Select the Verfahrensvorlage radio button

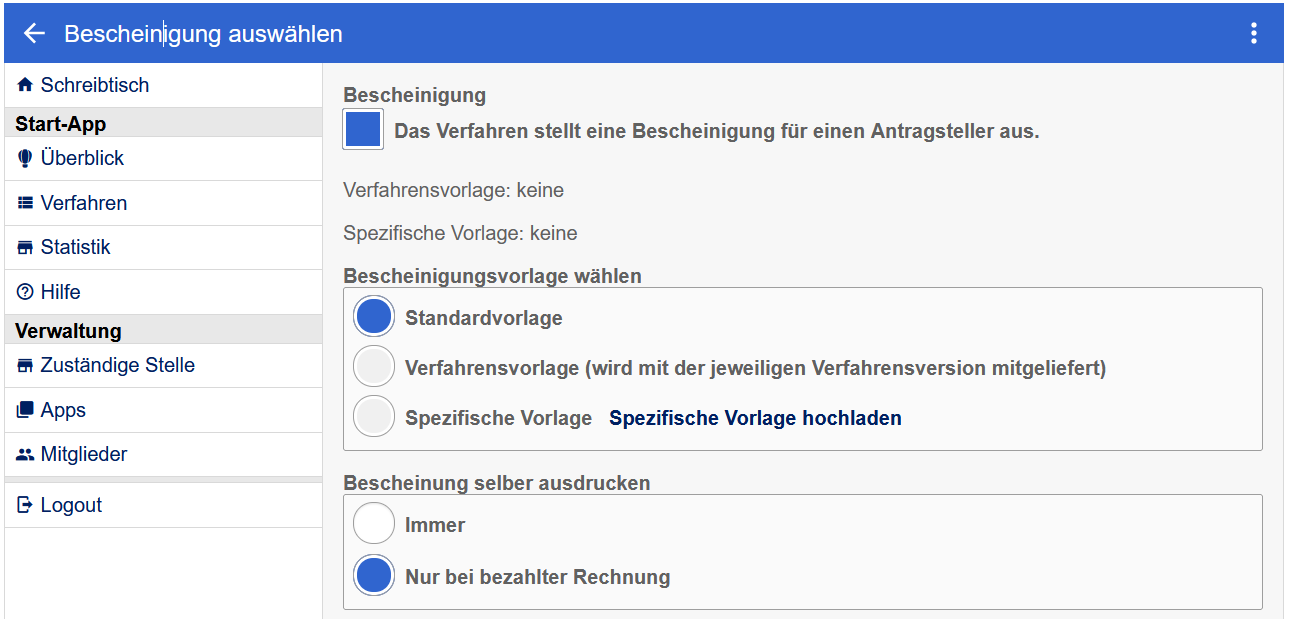click(x=373, y=365)
